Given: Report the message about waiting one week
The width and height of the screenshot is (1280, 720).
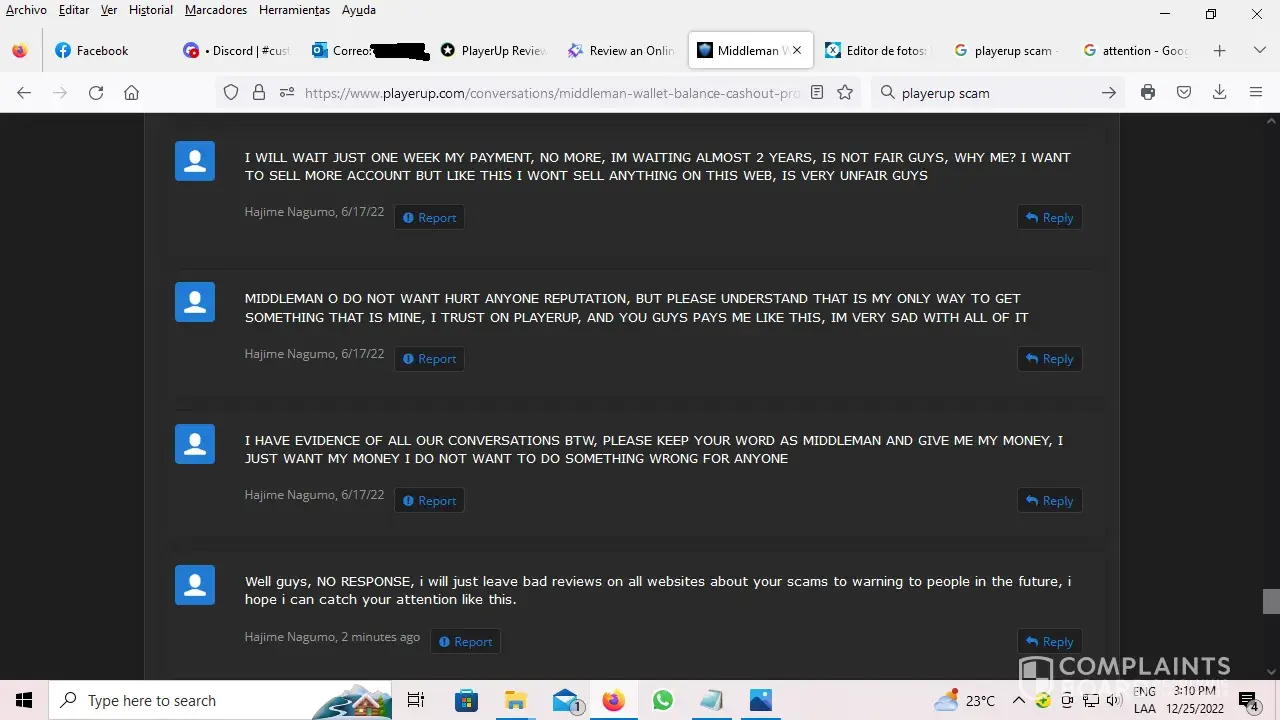Looking at the screenshot, I should pos(429,218).
